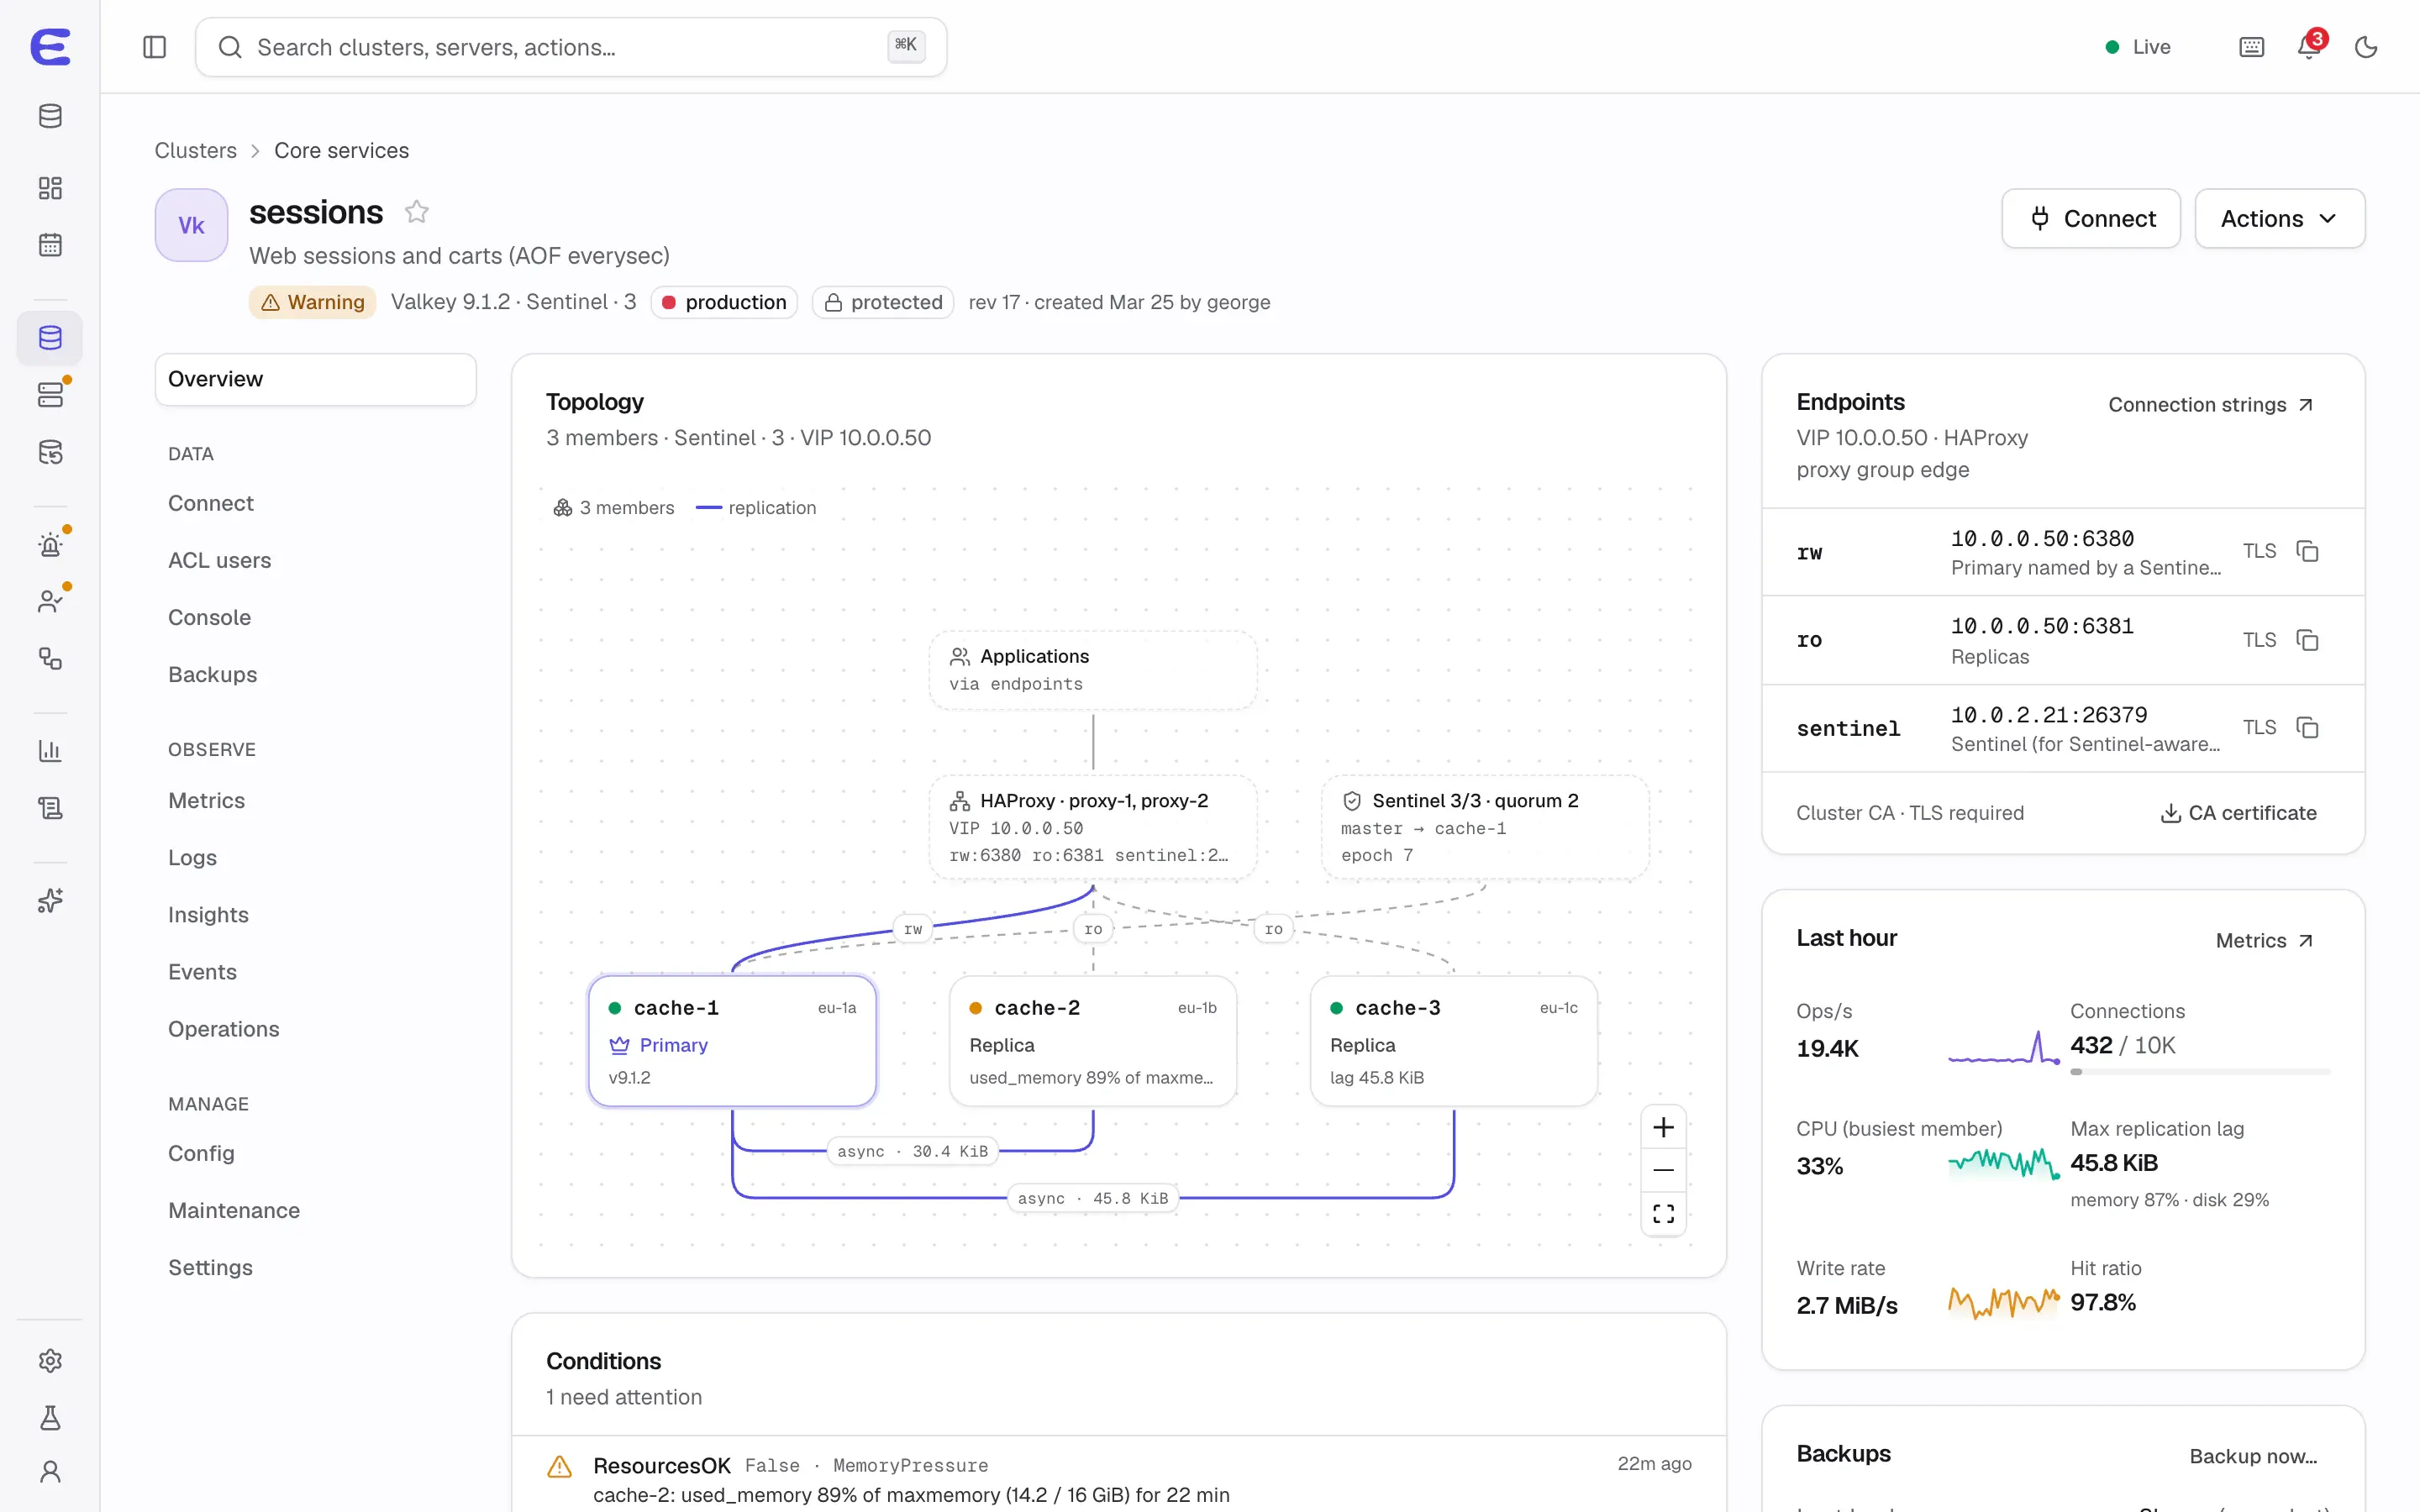Select the cache-3 replica node card

coord(1453,1041)
